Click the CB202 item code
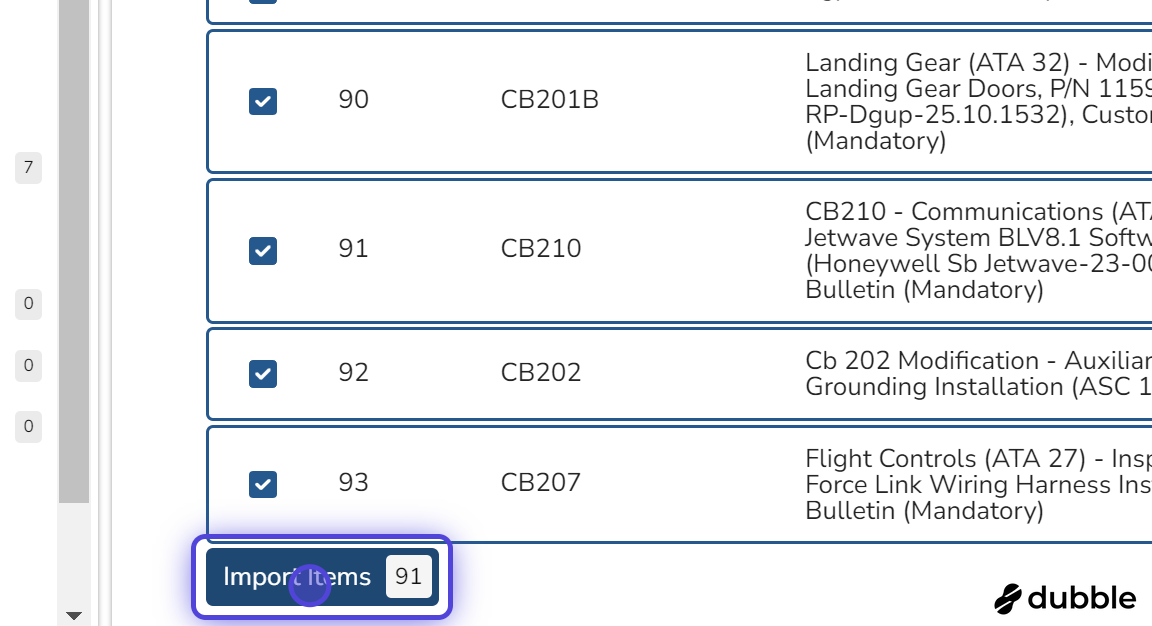 point(541,373)
